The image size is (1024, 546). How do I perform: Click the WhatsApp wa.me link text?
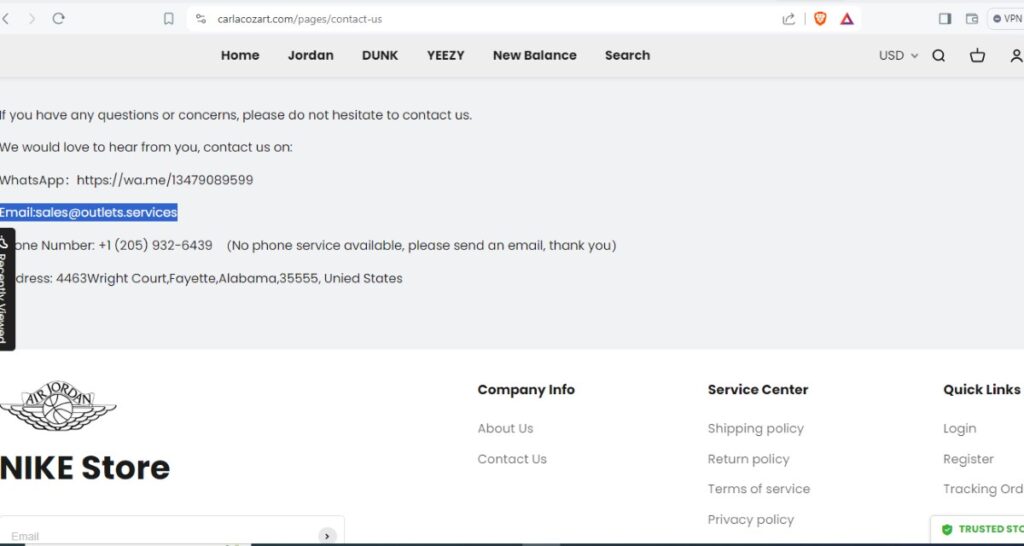coord(165,180)
